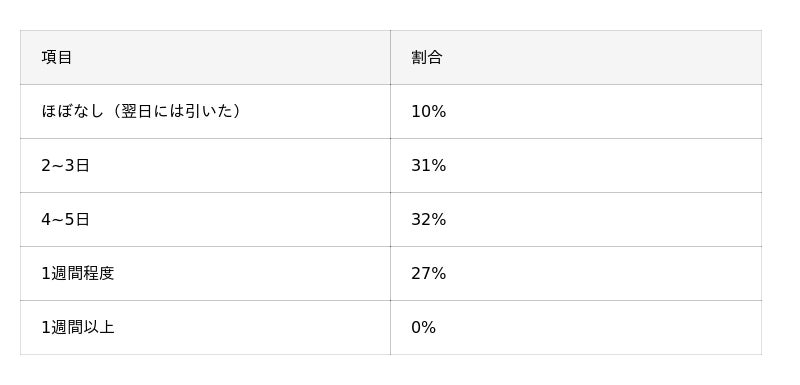Click the 10% value cell

point(576,111)
